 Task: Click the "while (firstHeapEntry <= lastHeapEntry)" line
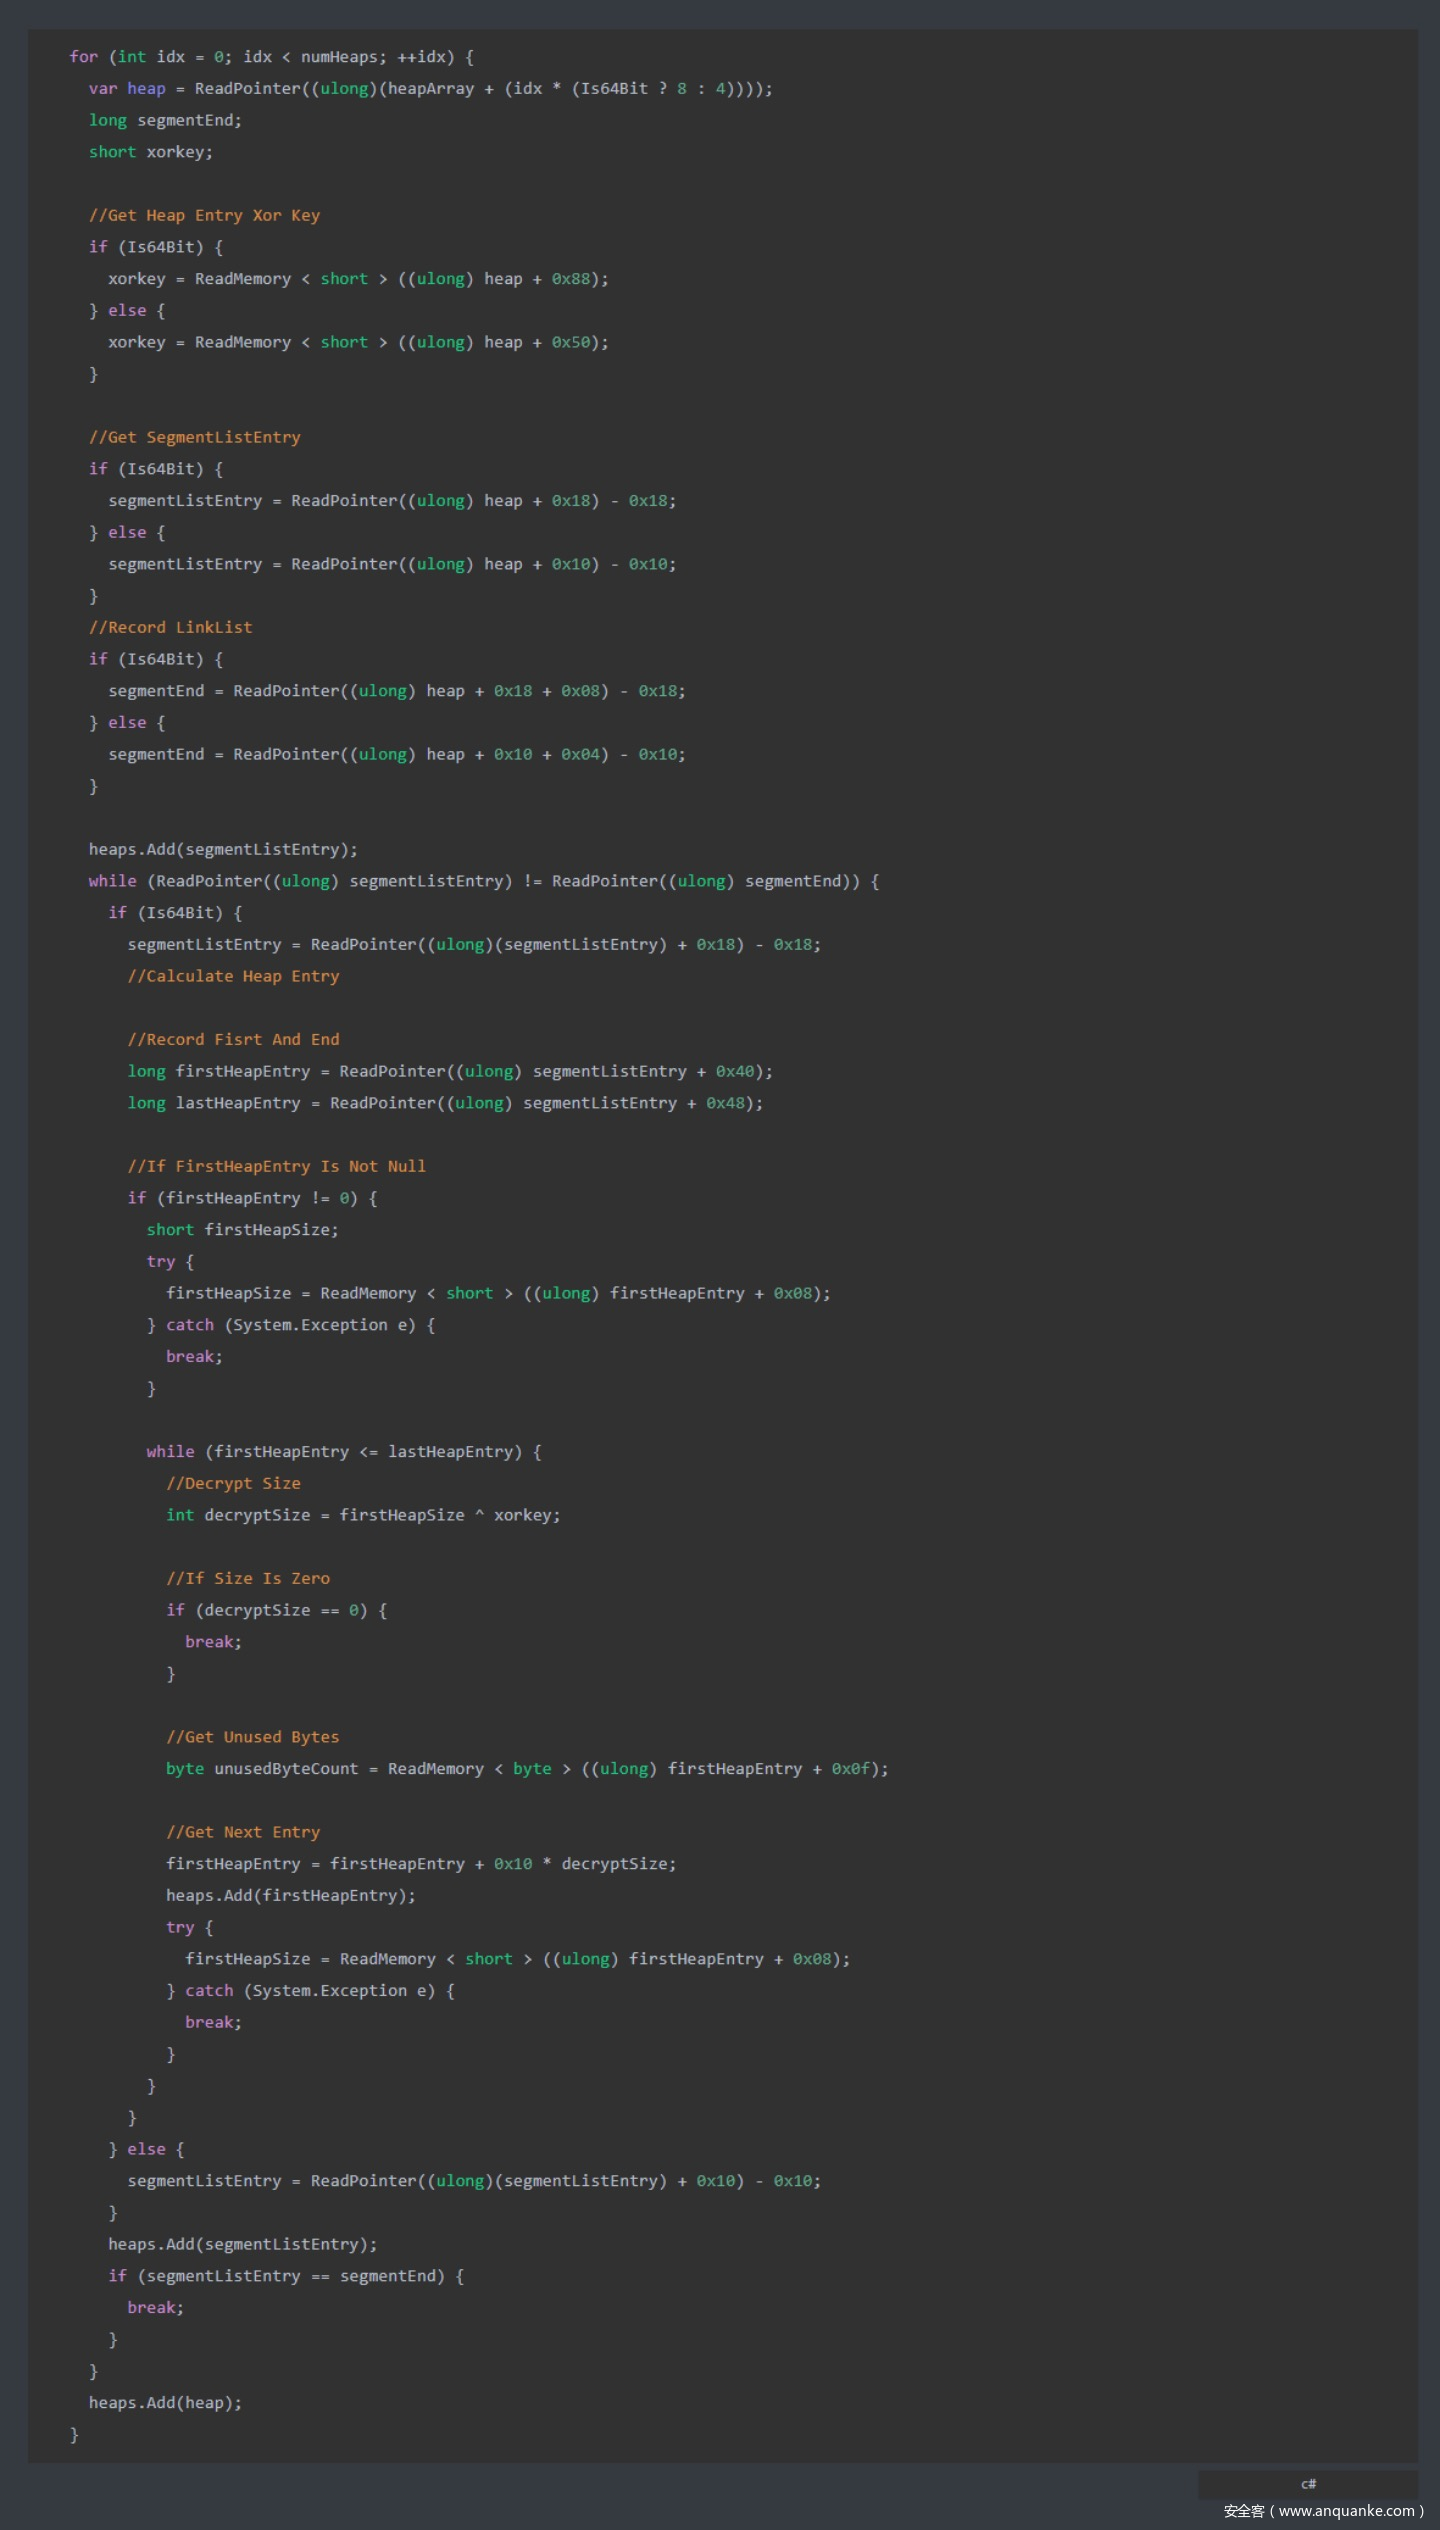coord(343,1452)
